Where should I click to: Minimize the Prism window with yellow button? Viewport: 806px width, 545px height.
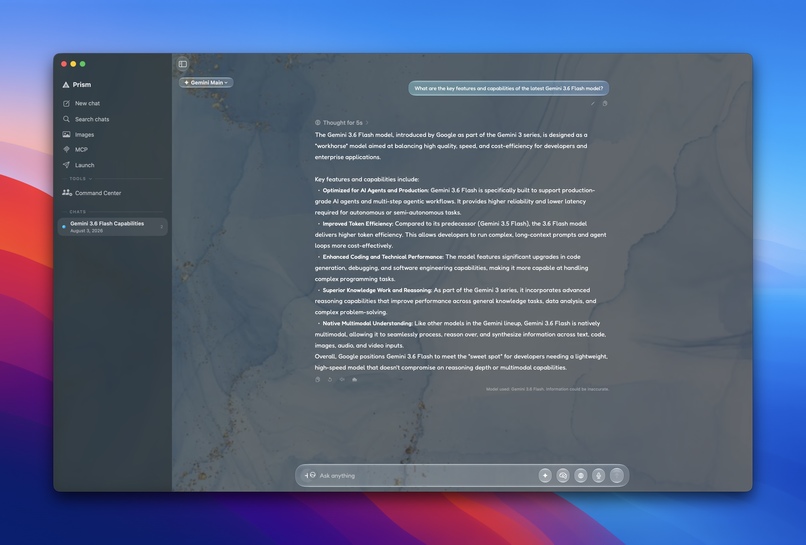tap(73, 64)
